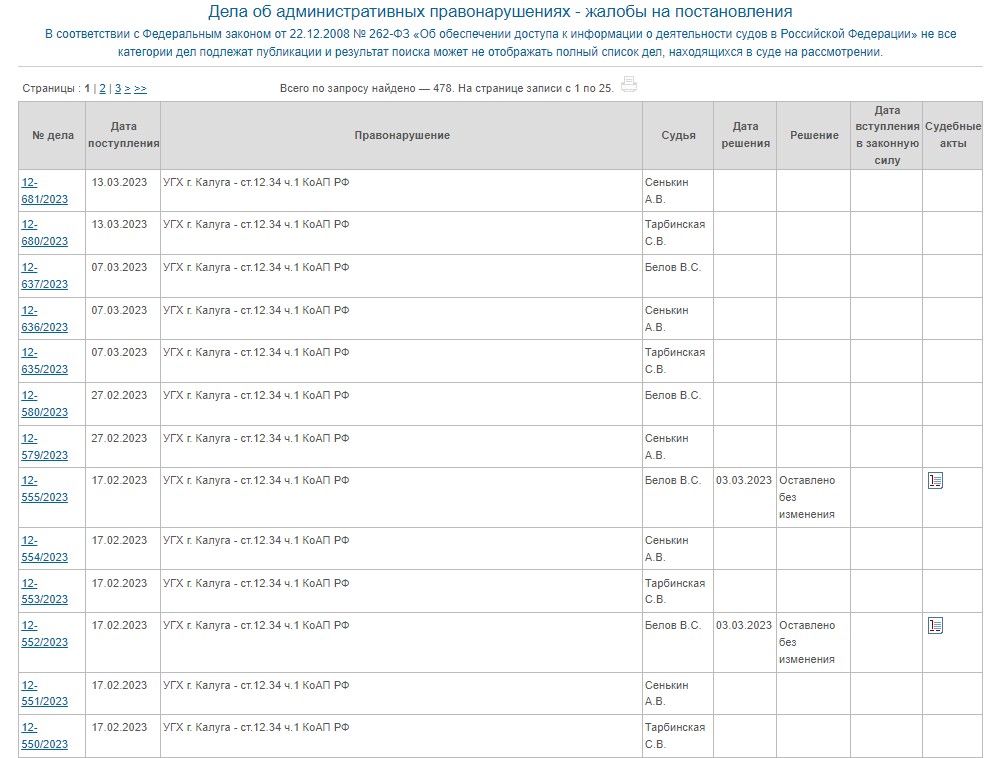Open case number 12-635/2023
Viewport: 988px width, 758px height.
[44, 361]
